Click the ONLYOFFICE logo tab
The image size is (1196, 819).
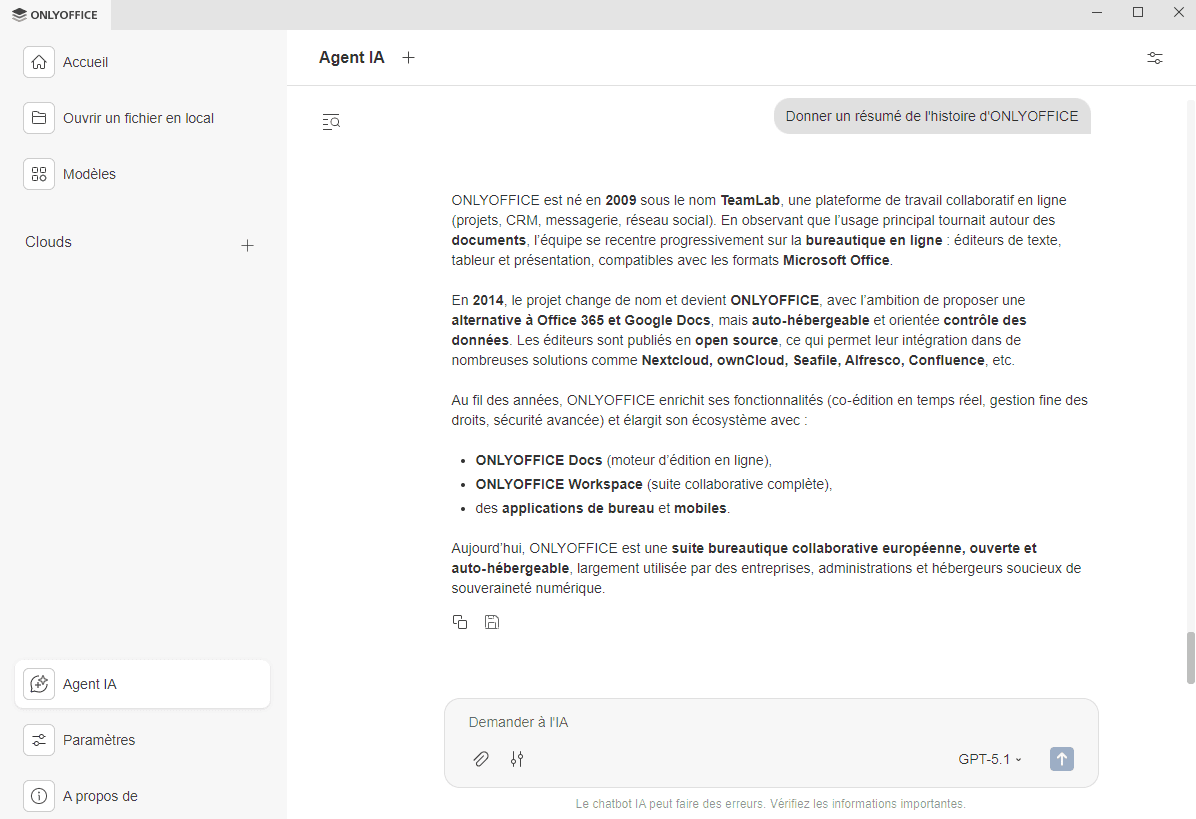[55, 14]
